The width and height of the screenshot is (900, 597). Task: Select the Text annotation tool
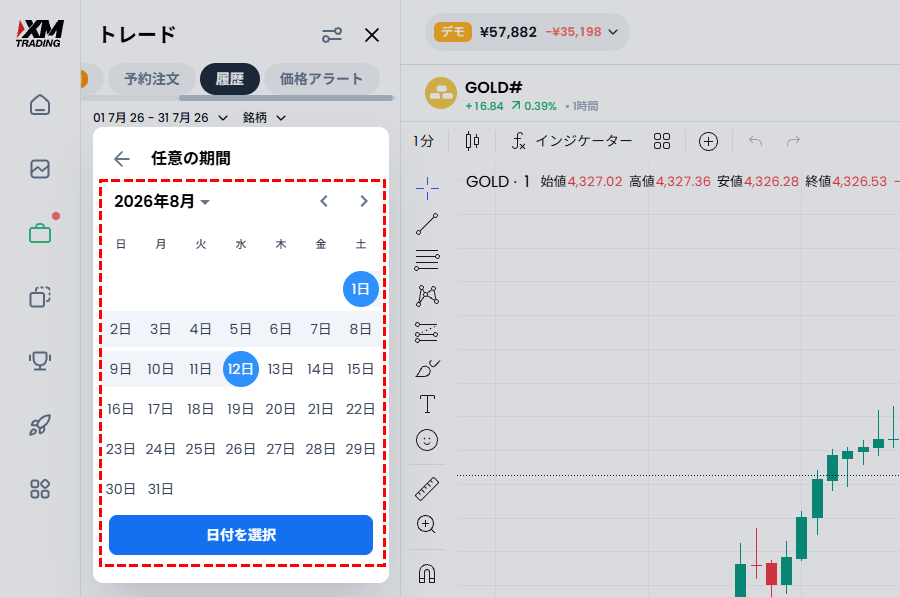click(x=427, y=404)
